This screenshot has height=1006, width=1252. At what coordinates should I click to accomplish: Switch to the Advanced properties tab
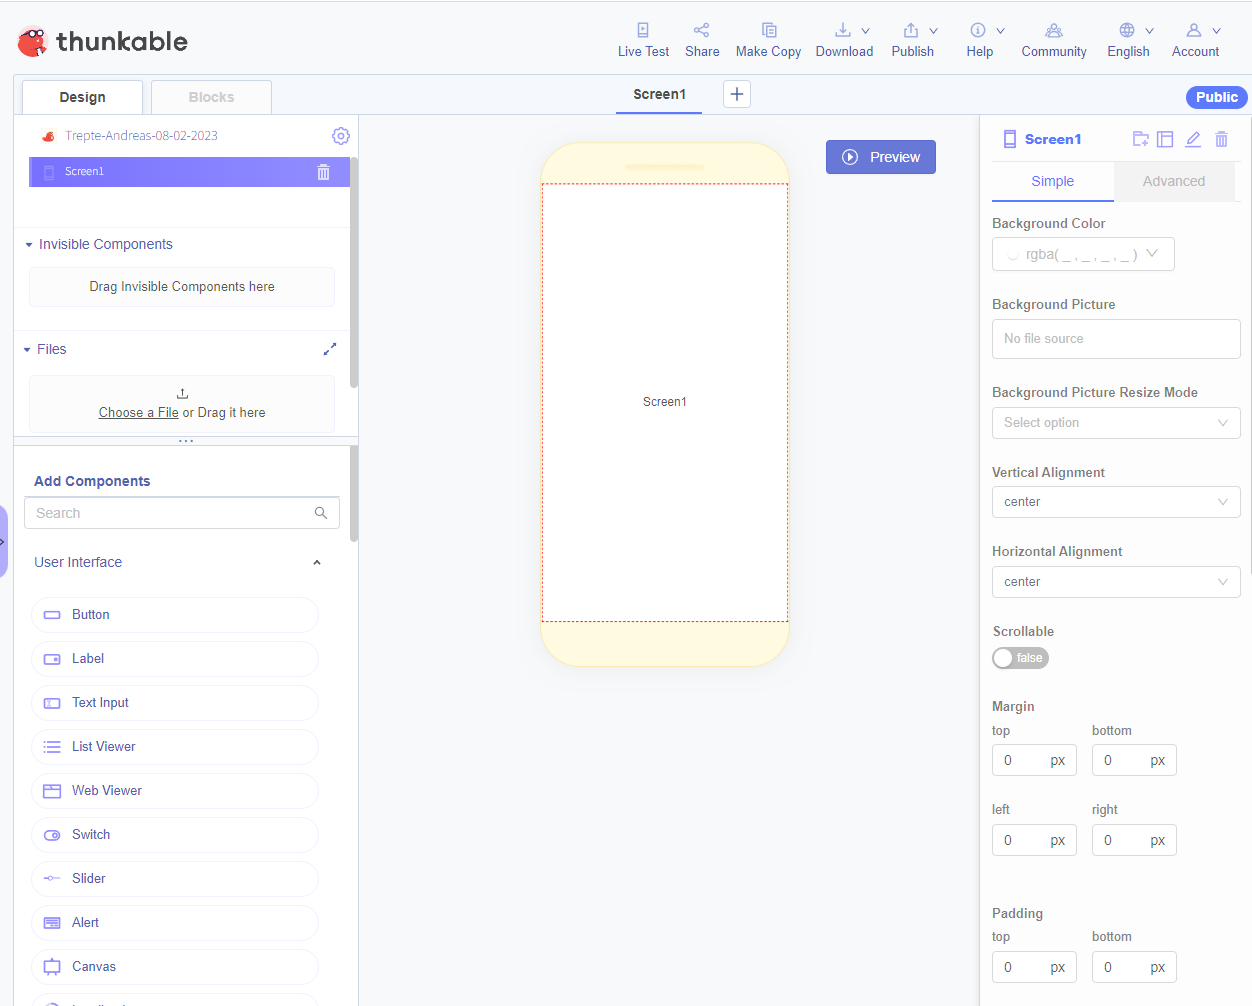pos(1174,182)
